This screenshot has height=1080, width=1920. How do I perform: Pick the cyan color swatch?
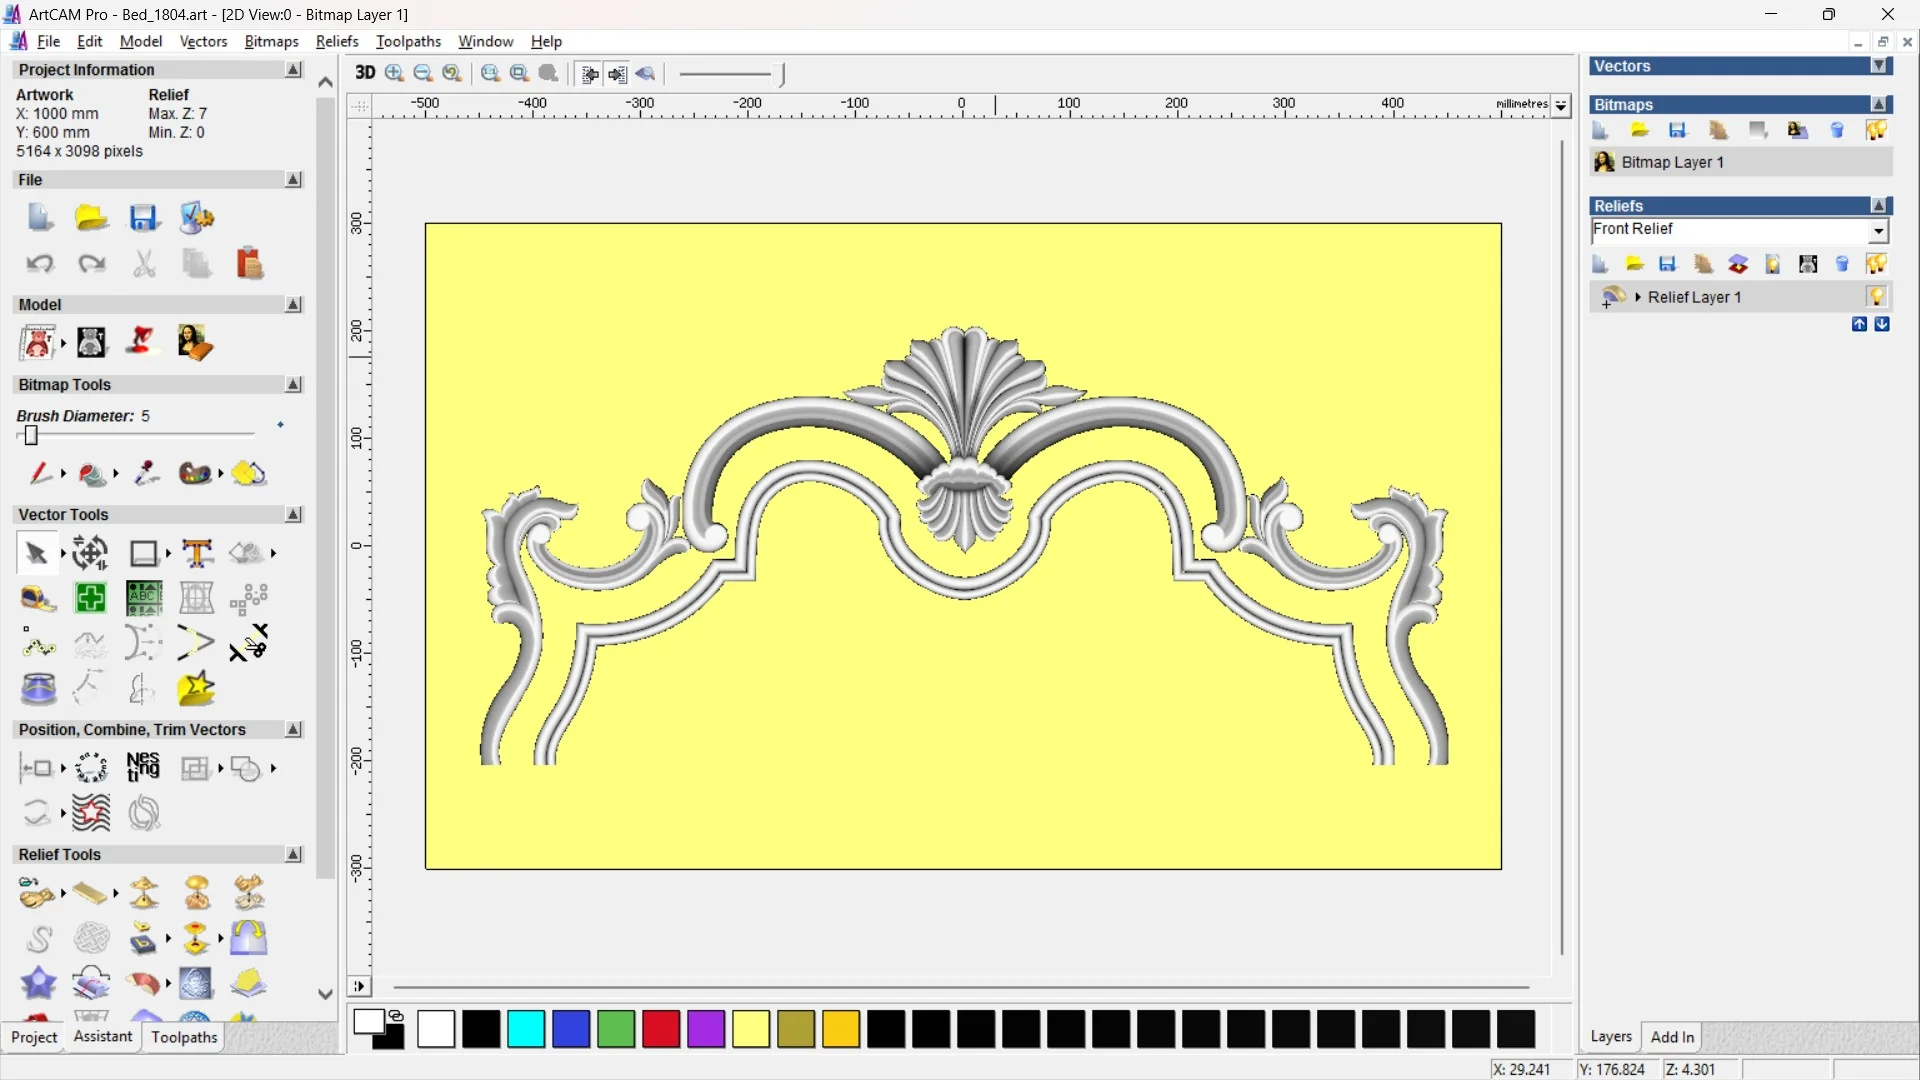[x=526, y=1029]
